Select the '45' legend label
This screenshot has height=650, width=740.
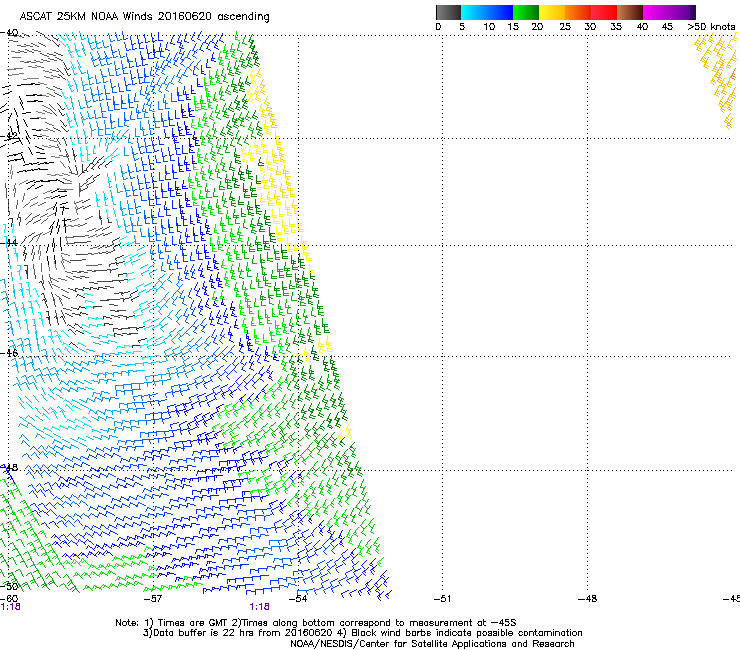coord(667,27)
